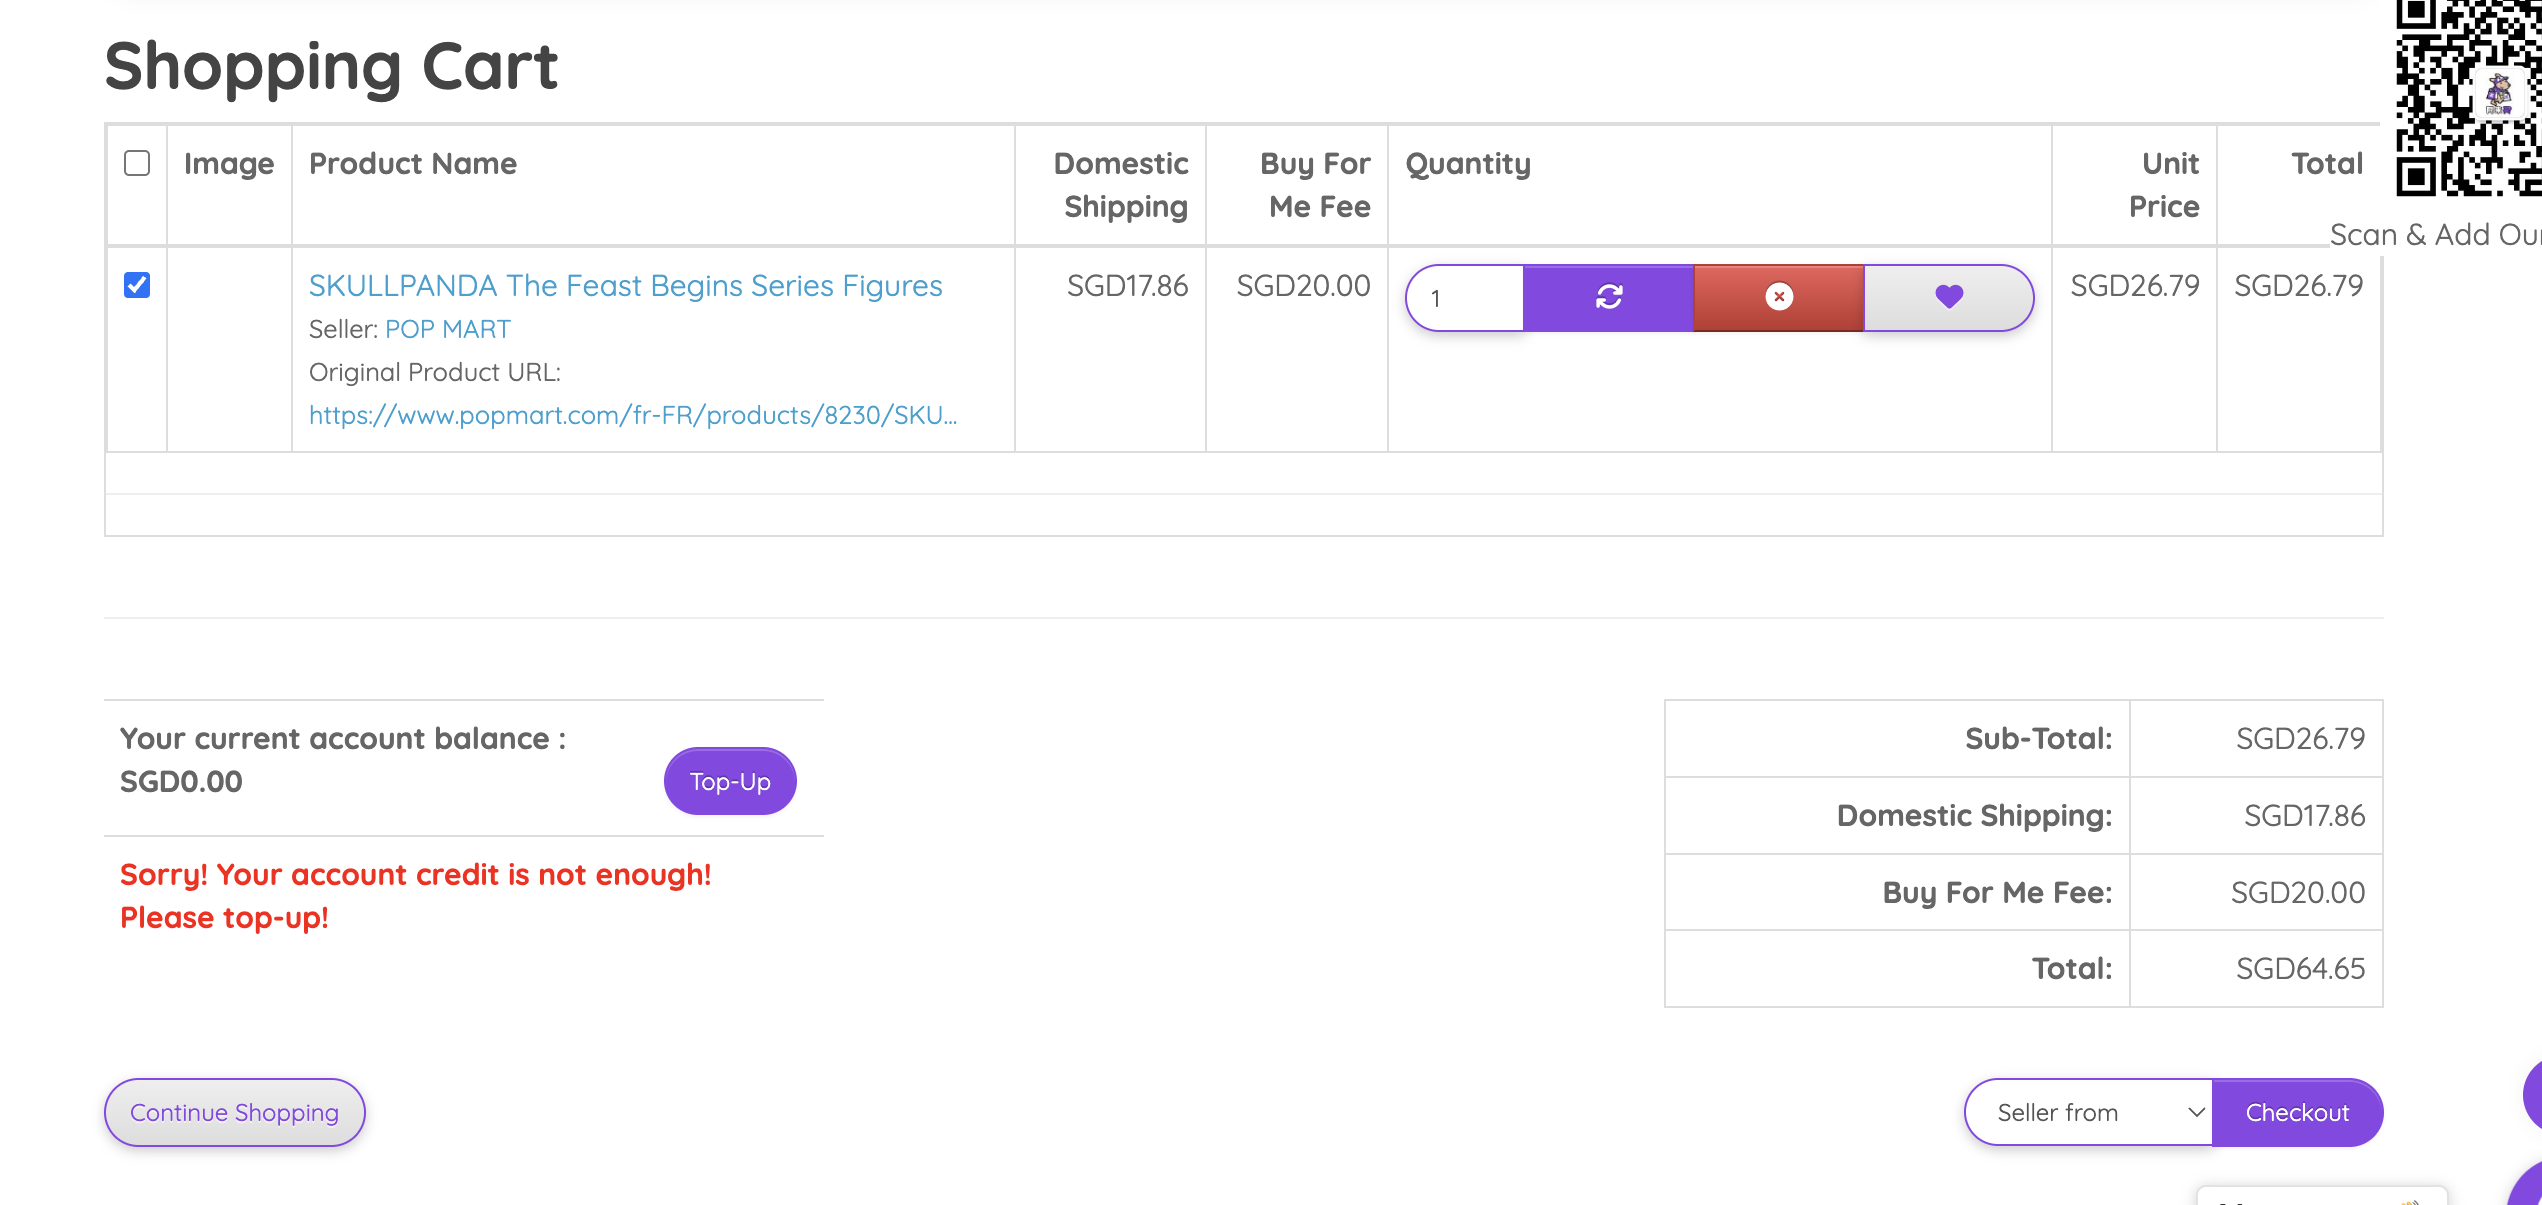Click the upper purple floating circle at right edge
The image size is (2542, 1205).
pos(2533,1095)
